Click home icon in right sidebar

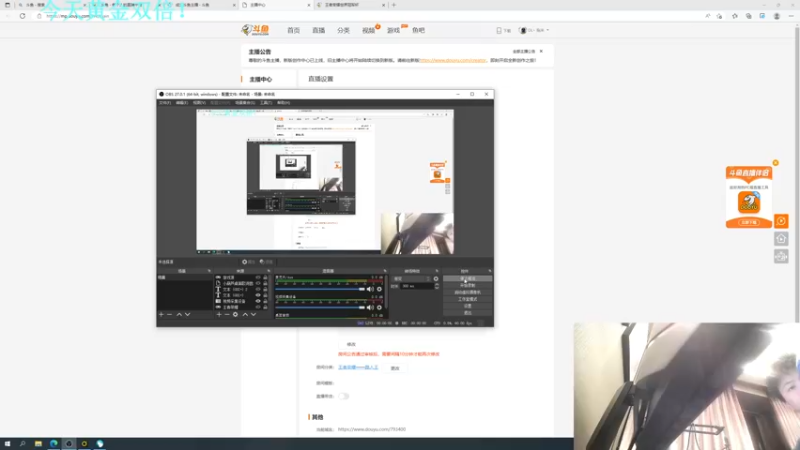[x=781, y=239]
